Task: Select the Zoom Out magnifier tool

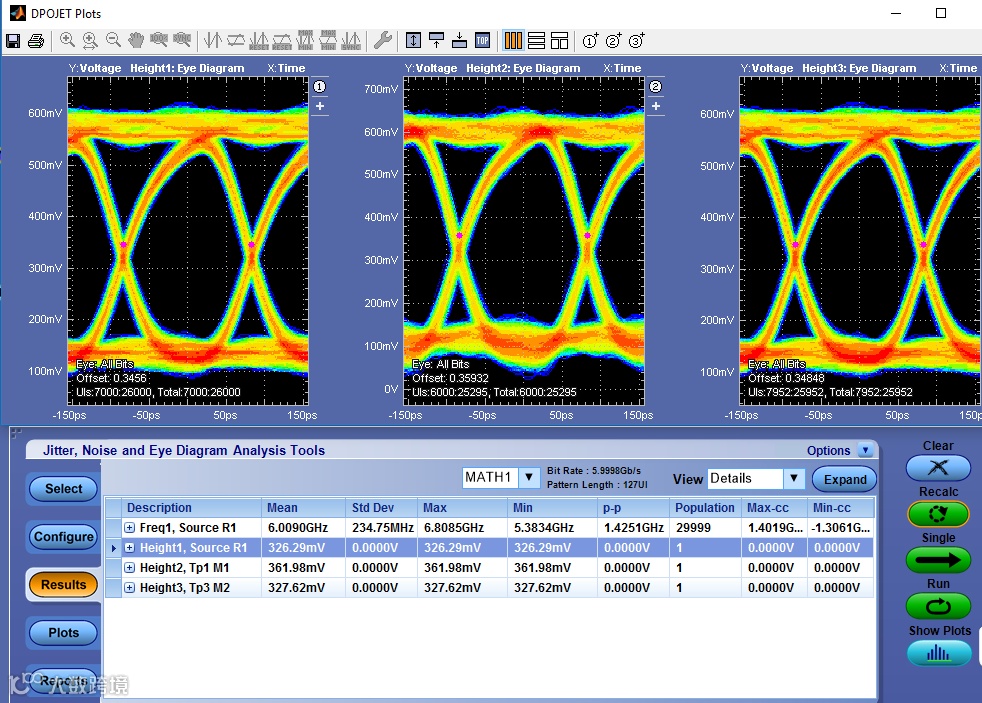Action: pos(113,41)
